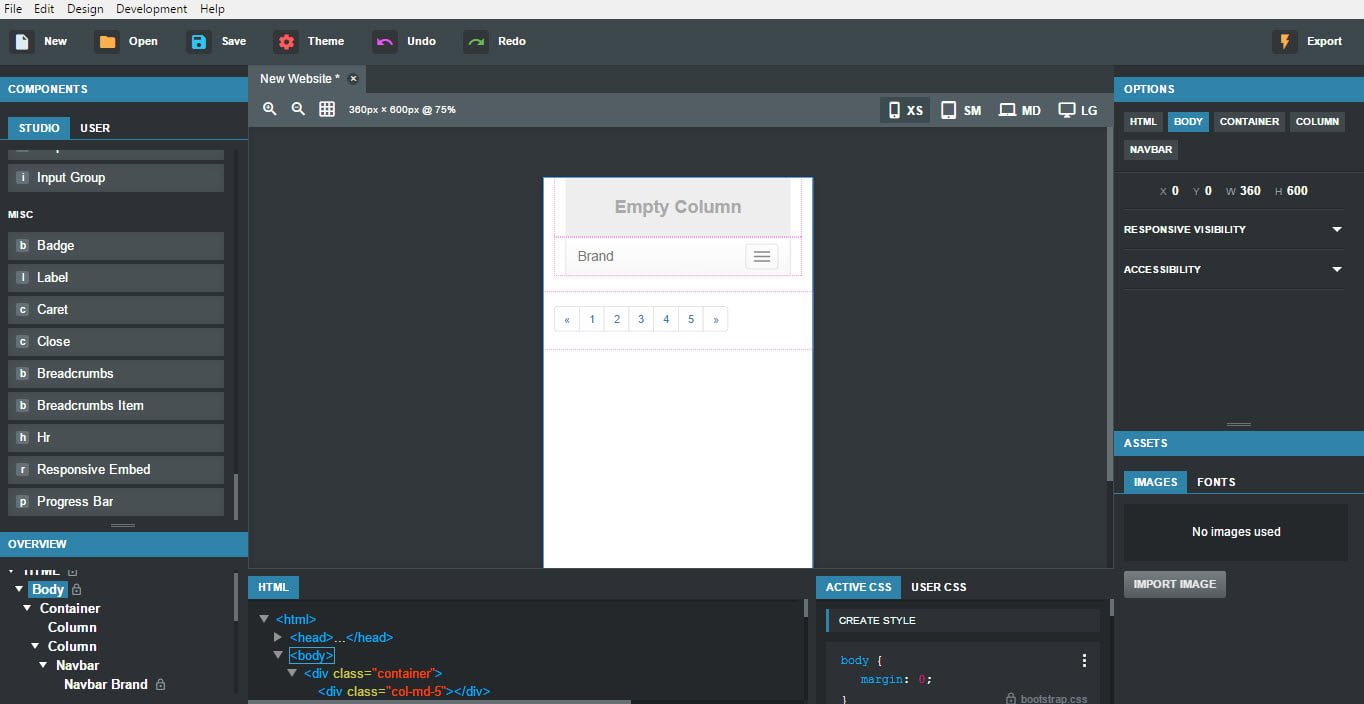Redo the last action
The width and height of the screenshot is (1364, 704).
[476, 42]
